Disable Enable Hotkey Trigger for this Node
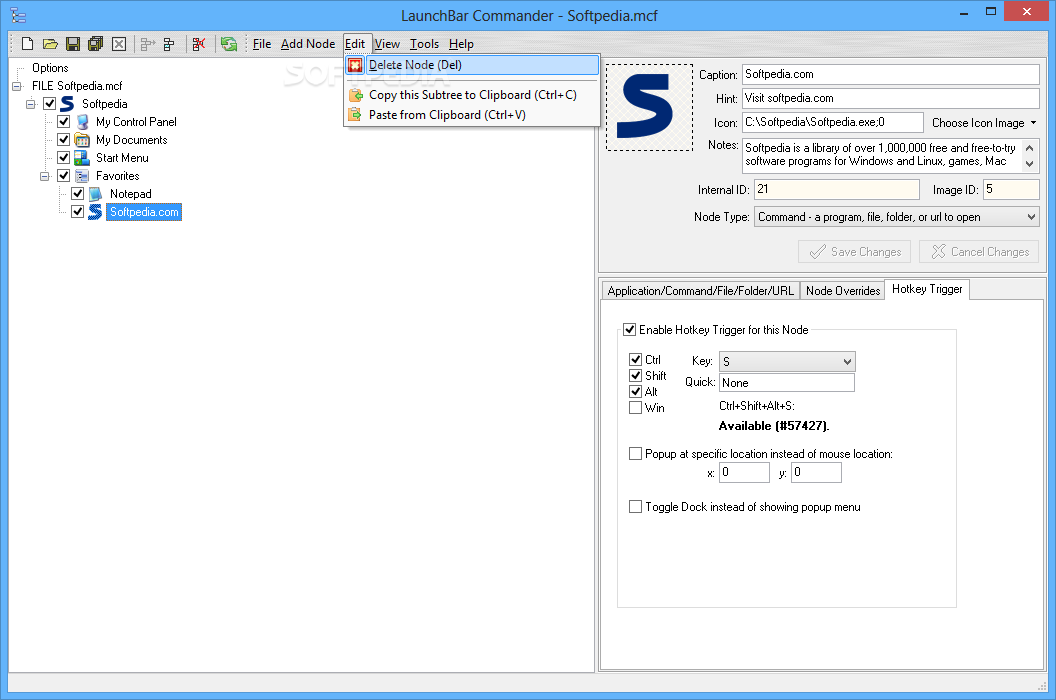This screenshot has width=1056, height=700. coord(630,329)
